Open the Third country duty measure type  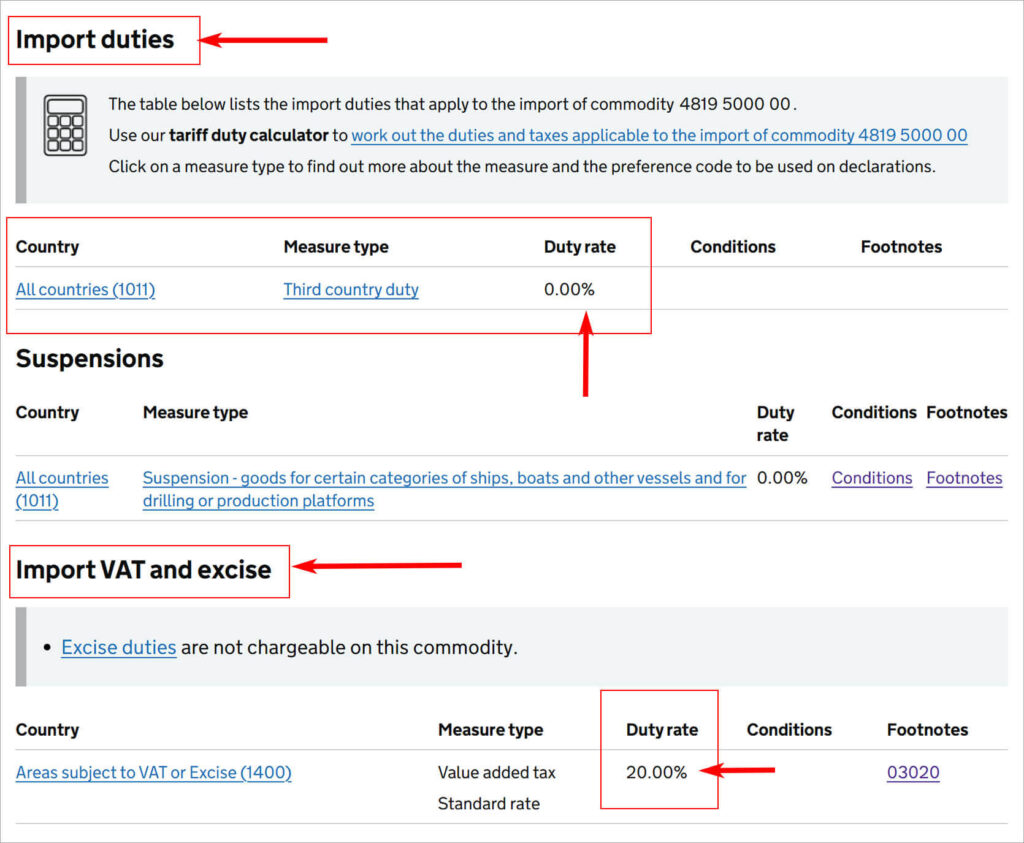click(x=351, y=290)
